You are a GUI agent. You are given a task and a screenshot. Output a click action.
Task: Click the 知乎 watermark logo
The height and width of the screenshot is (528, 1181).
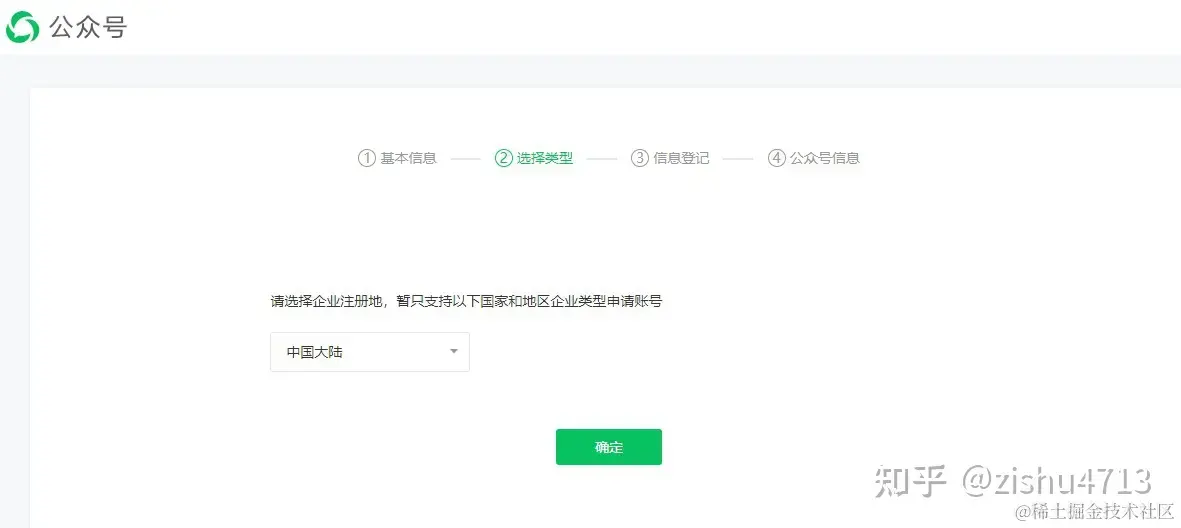point(910,481)
